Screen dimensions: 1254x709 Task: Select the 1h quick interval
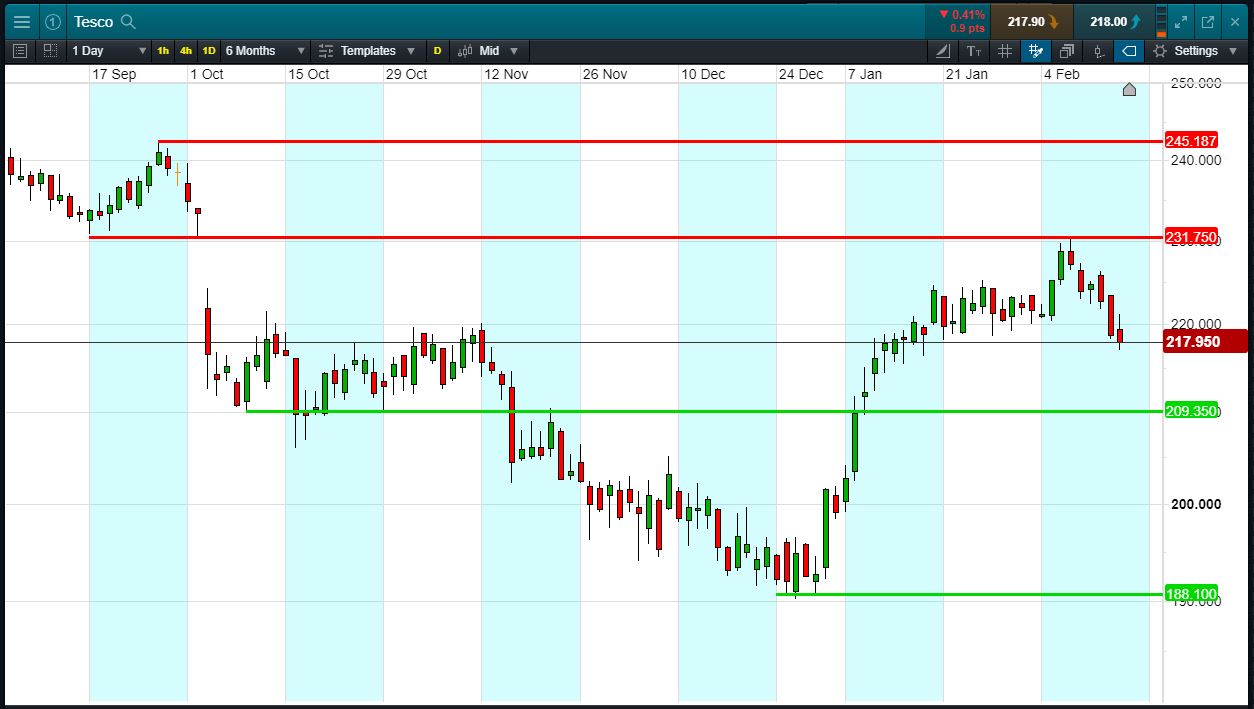pyautogui.click(x=163, y=50)
